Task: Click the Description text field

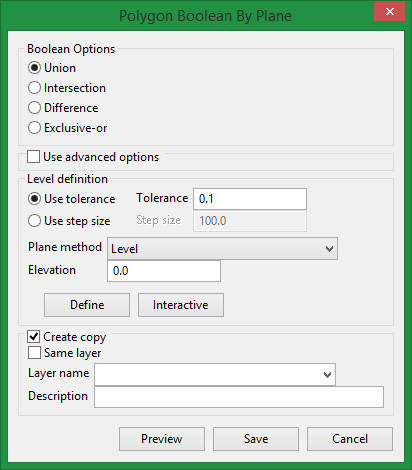Action: 239,397
